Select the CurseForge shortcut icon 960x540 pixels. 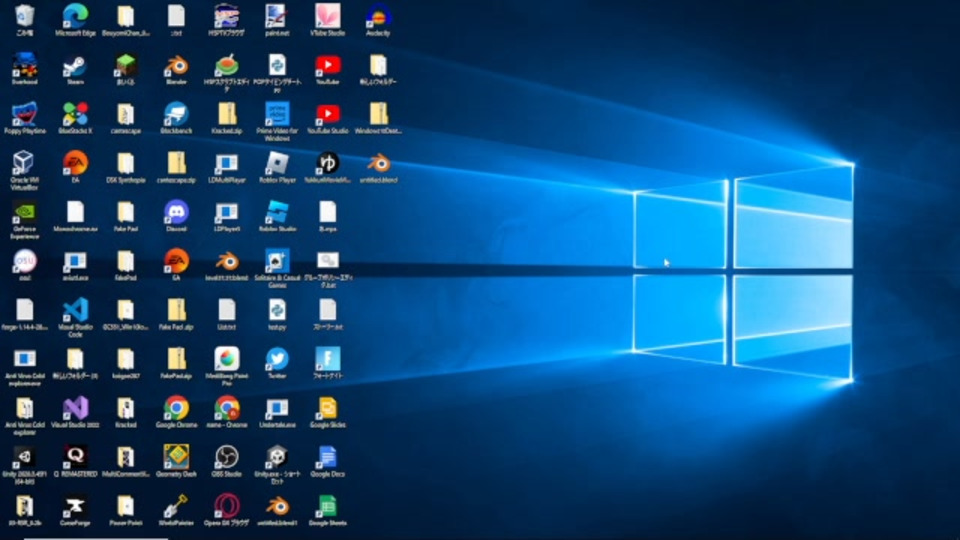pyautogui.click(x=75, y=506)
